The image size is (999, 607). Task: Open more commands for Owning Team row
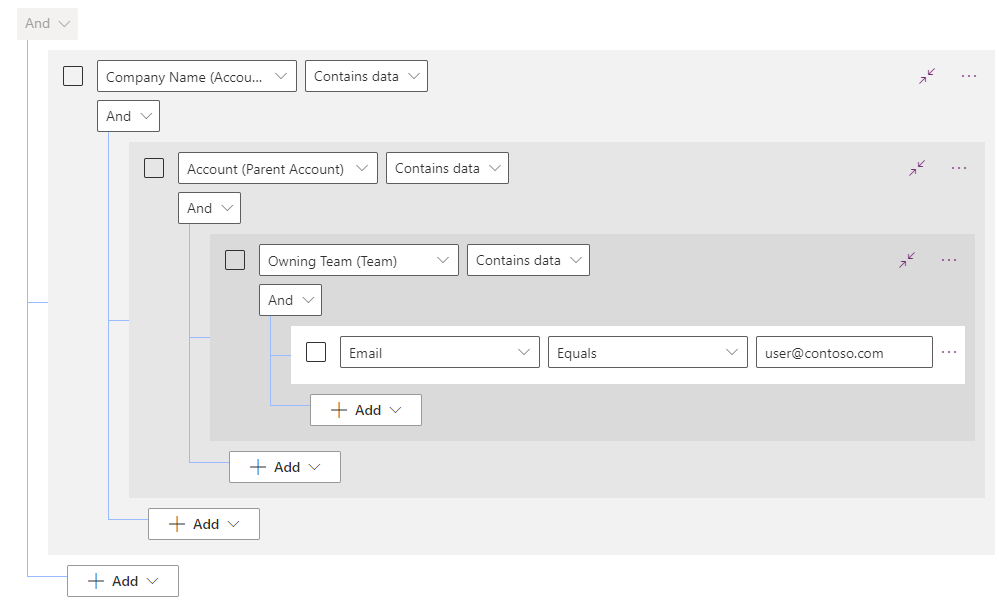click(948, 259)
